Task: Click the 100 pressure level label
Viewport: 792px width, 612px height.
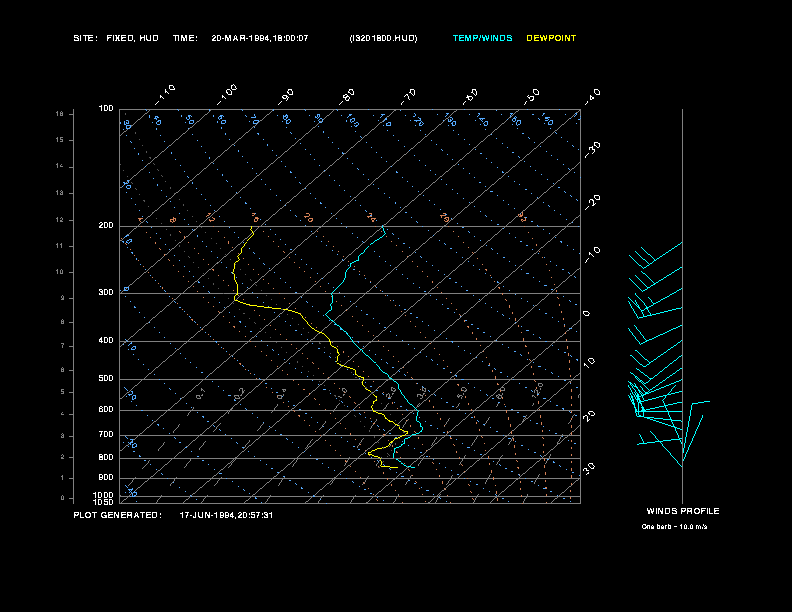Action: (x=106, y=109)
